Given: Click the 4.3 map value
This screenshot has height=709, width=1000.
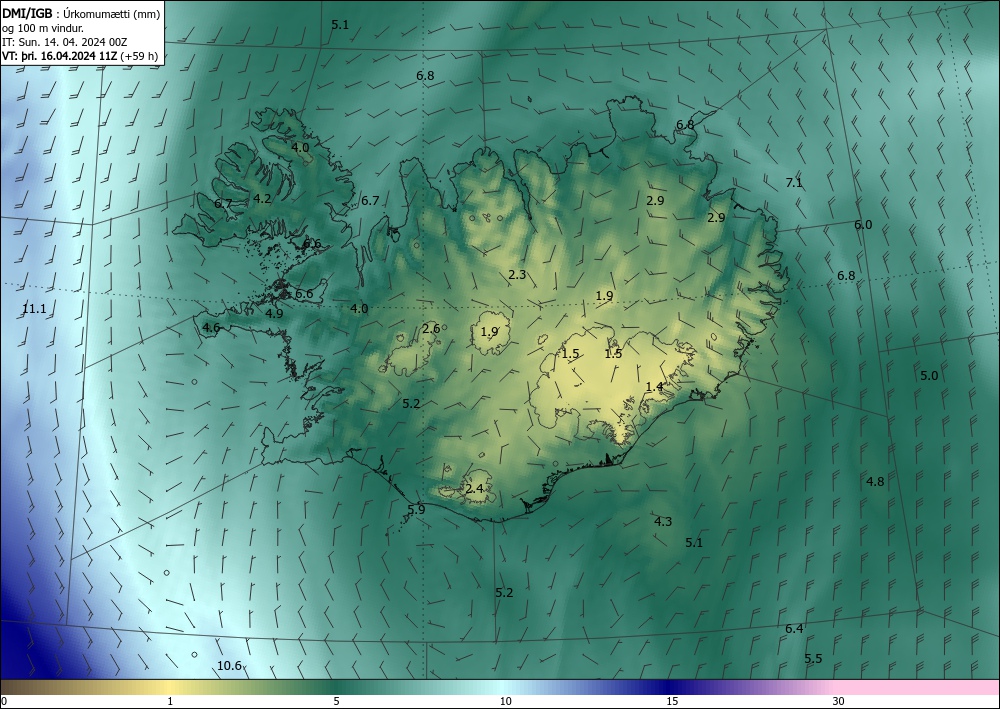Looking at the screenshot, I should pyautogui.click(x=663, y=522).
